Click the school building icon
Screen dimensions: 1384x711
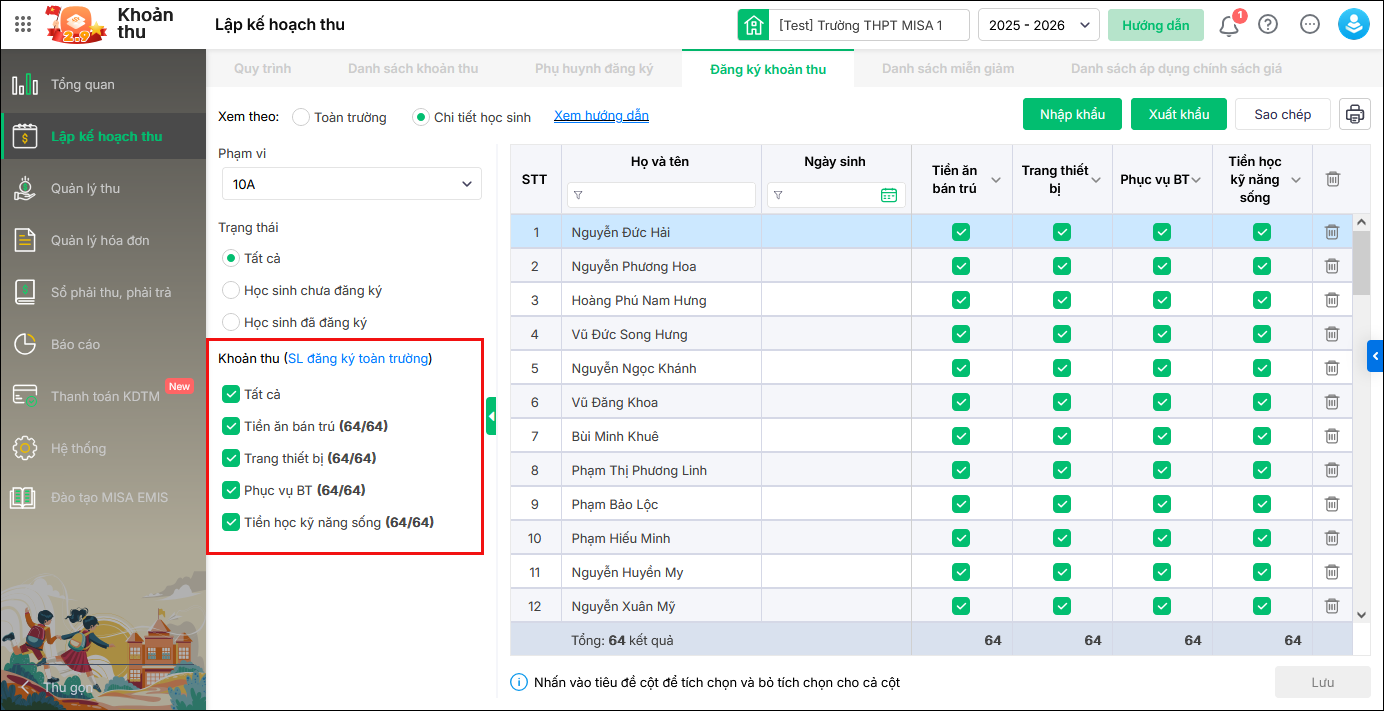point(753,25)
